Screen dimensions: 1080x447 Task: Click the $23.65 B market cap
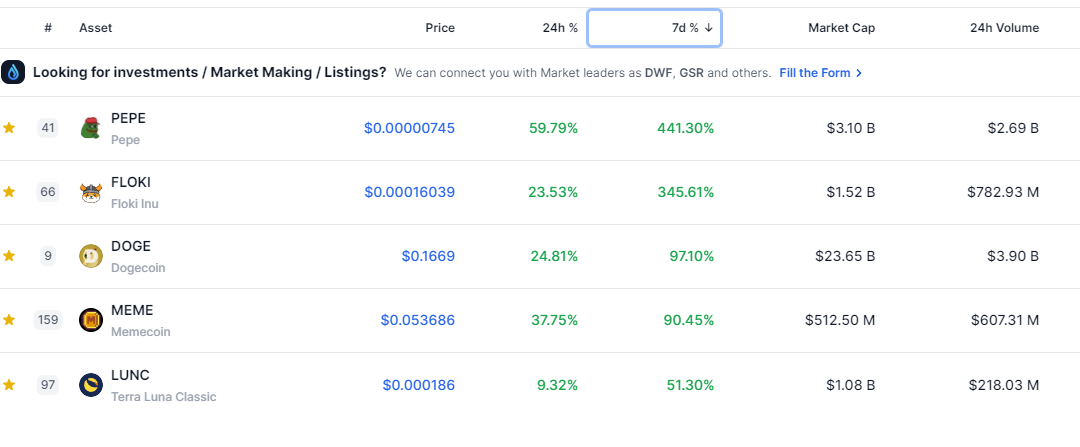[x=845, y=256]
